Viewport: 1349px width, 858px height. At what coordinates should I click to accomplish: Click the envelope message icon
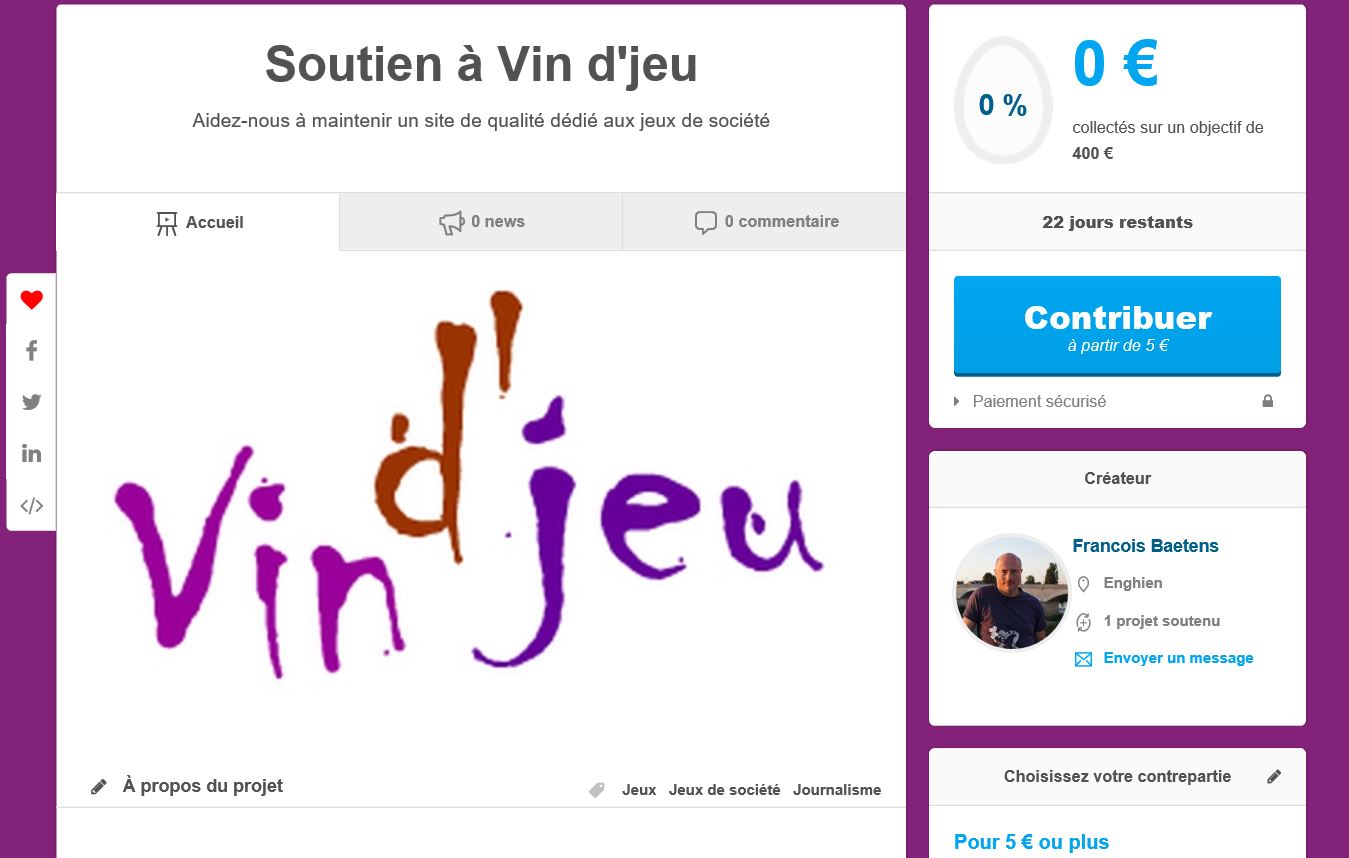(x=1083, y=659)
